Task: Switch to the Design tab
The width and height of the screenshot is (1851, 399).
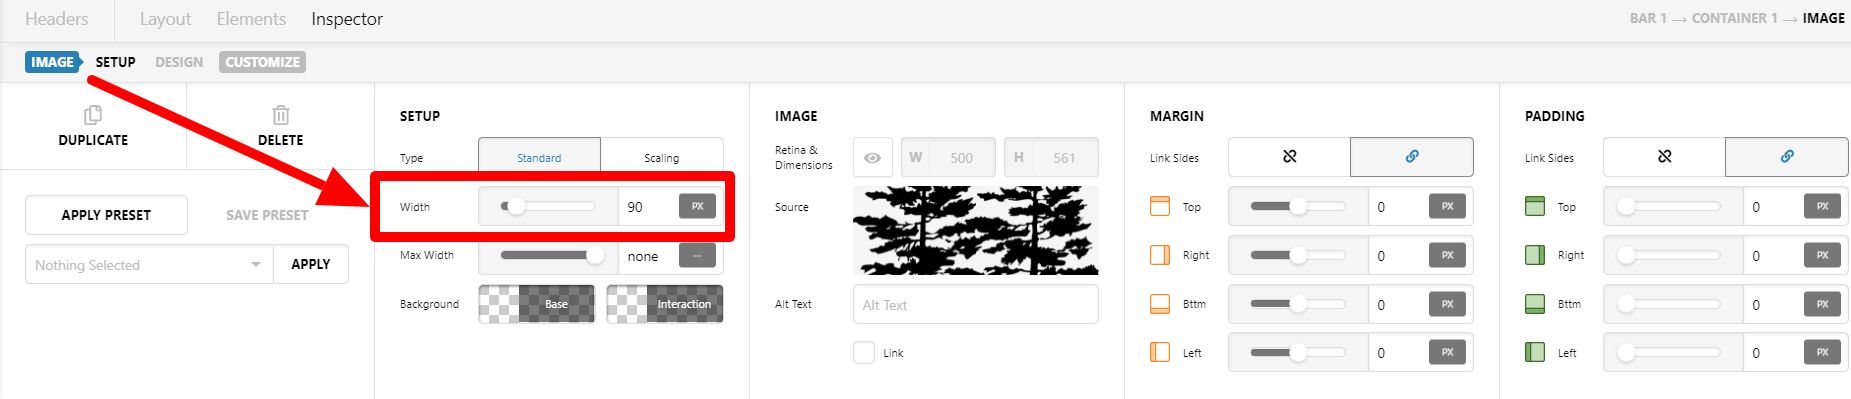Action: coord(179,62)
